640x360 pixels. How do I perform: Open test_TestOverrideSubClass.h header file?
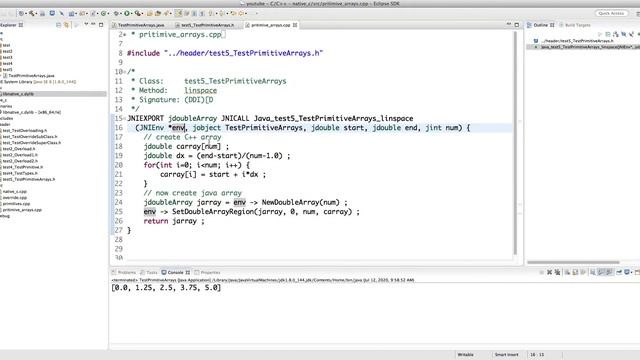pyautogui.click(x=29, y=137)
